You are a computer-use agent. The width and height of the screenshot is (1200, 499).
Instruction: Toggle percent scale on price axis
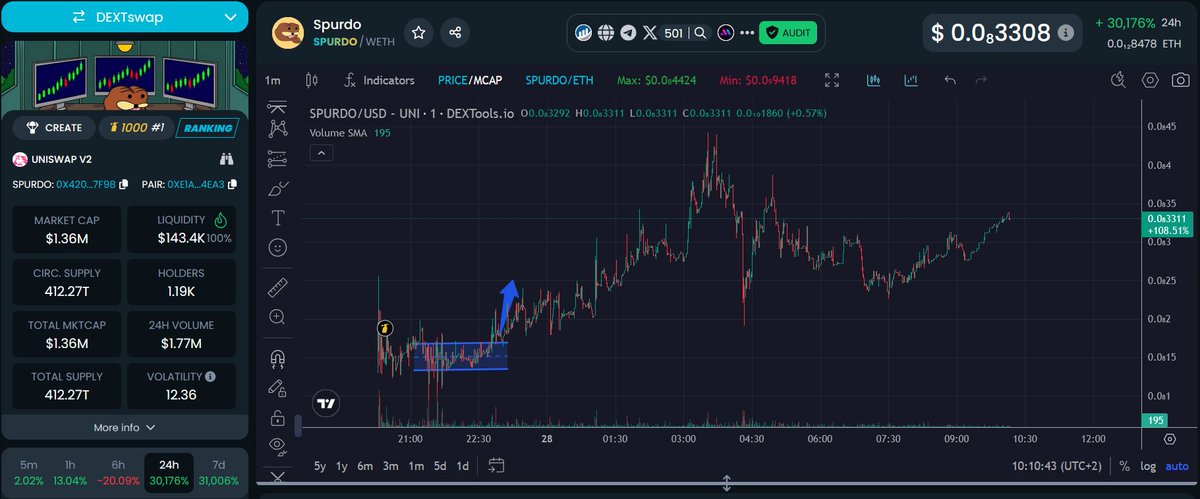[1125, 466]
